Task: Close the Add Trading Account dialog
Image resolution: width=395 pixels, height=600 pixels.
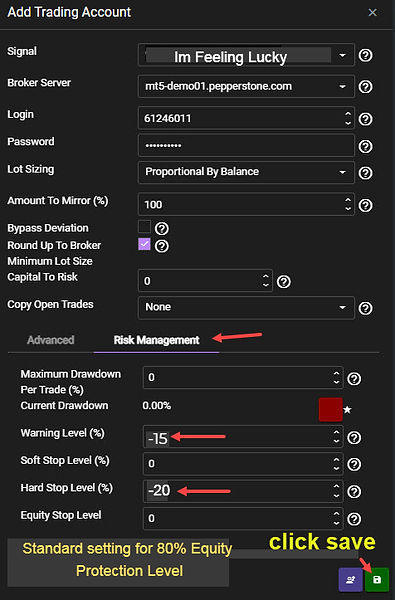Action: coord(372,13)
